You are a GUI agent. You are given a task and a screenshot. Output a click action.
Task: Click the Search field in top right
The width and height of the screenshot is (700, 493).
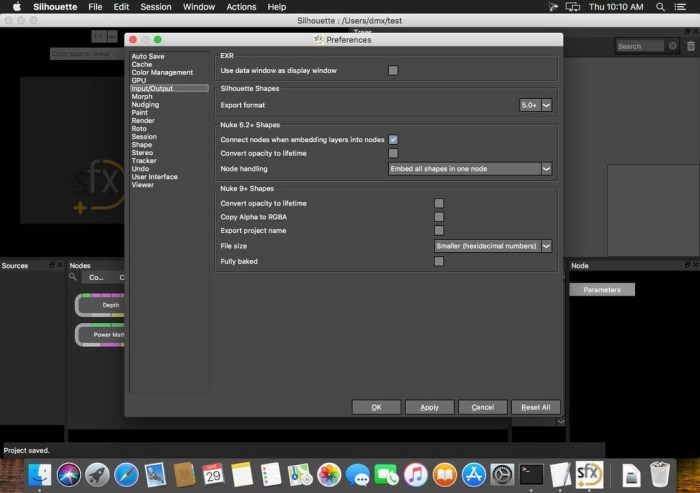[x=641, y=46]
